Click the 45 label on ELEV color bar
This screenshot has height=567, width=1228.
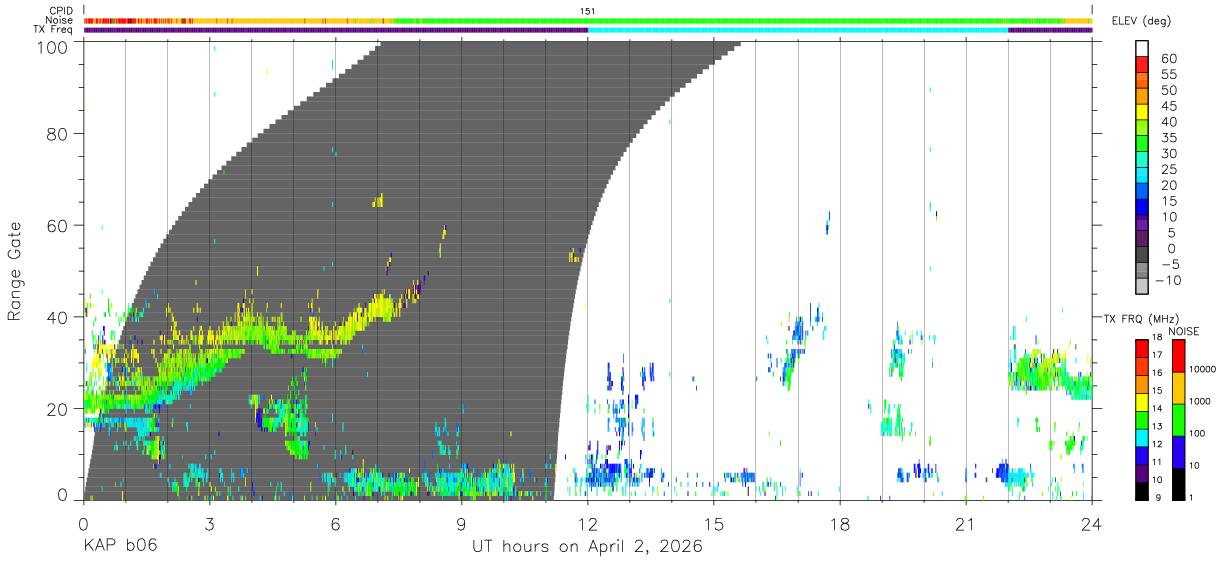click(x=1168, y=106)
